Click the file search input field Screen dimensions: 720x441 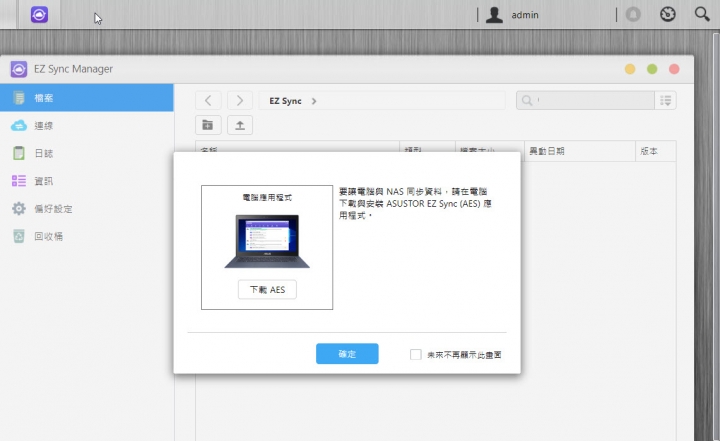[585, 100]
